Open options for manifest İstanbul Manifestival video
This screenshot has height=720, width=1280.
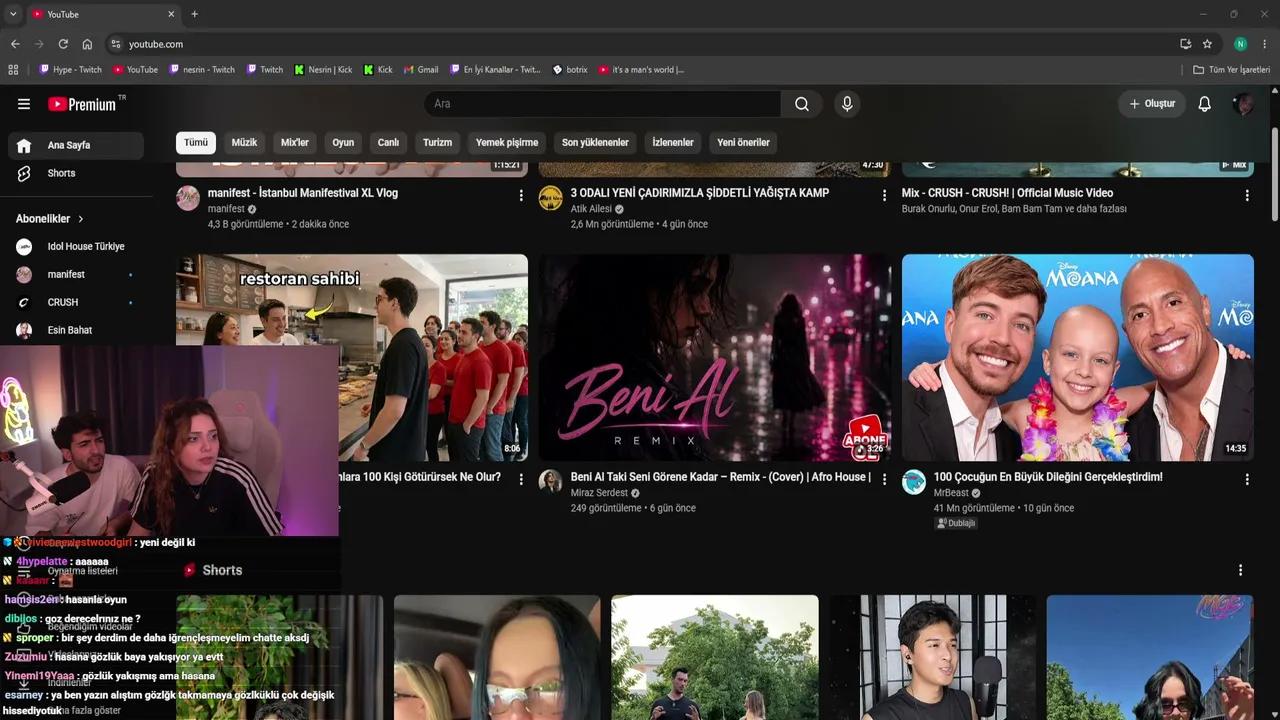[x=521, y=196]
